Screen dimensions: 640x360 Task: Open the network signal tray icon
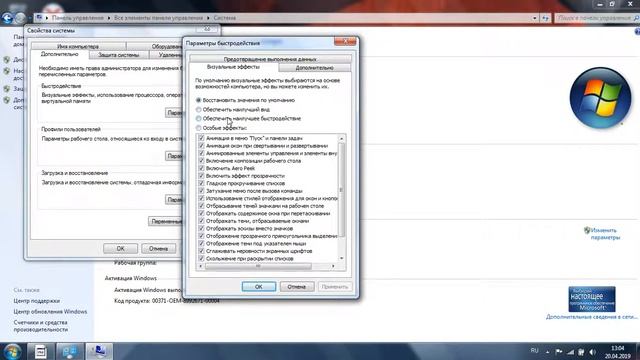[570, 351]
